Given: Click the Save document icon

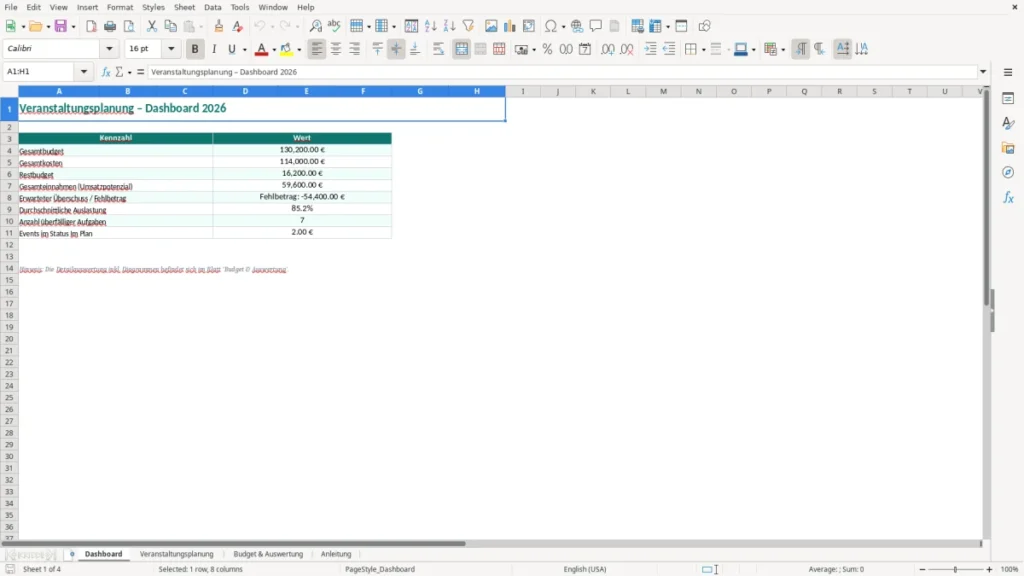Looking at the screenshot, I should 61,26.
